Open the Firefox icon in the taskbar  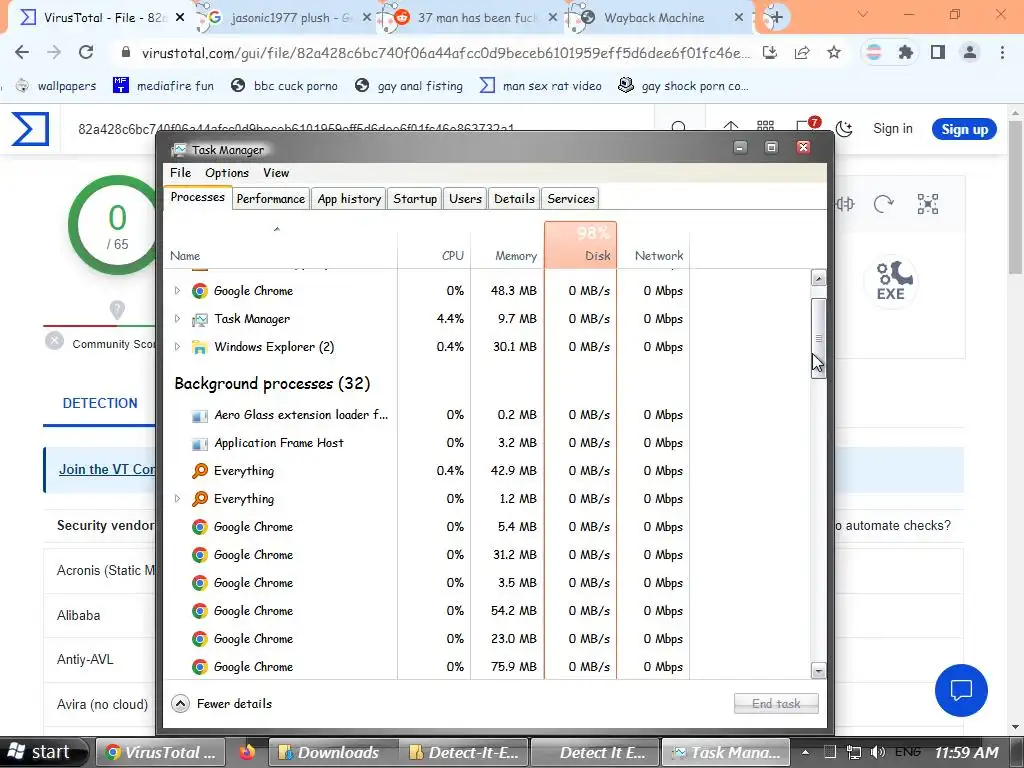point(247,752)
